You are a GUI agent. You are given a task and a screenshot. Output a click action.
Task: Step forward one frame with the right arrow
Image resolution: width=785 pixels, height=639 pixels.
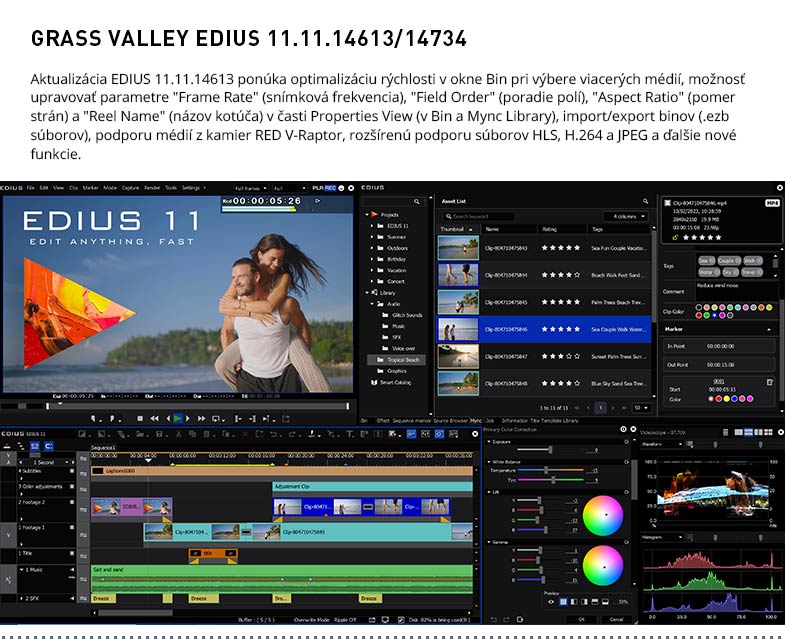pyautogui.click(x=187, y=418)
